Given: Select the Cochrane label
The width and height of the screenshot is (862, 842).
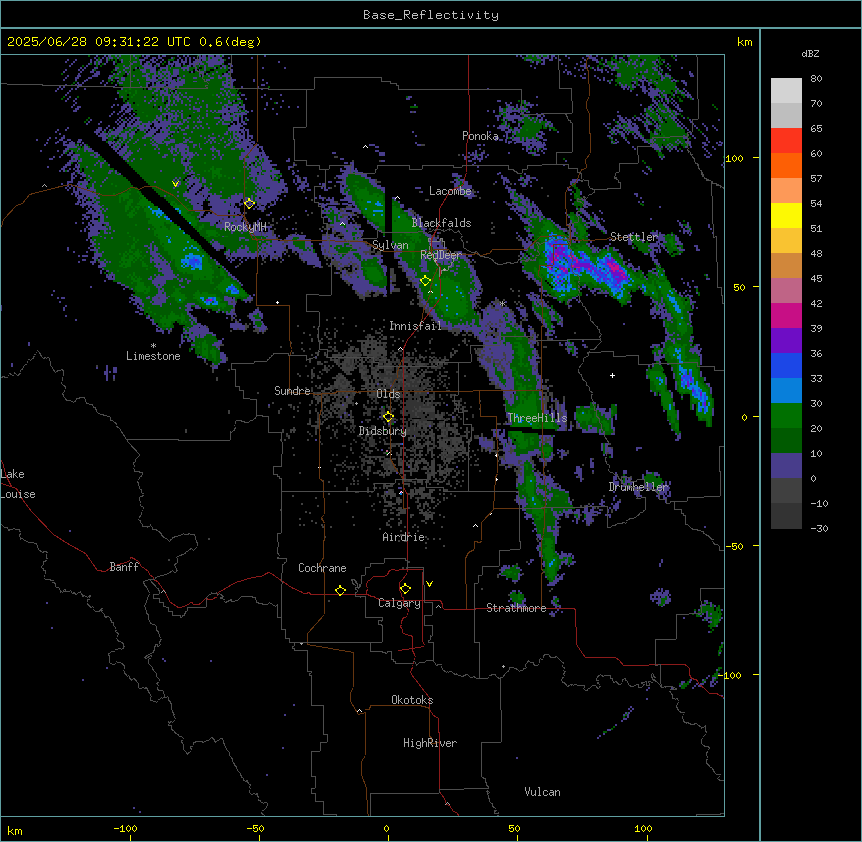Looking at the screenshot, I should [x=322, y=568].
